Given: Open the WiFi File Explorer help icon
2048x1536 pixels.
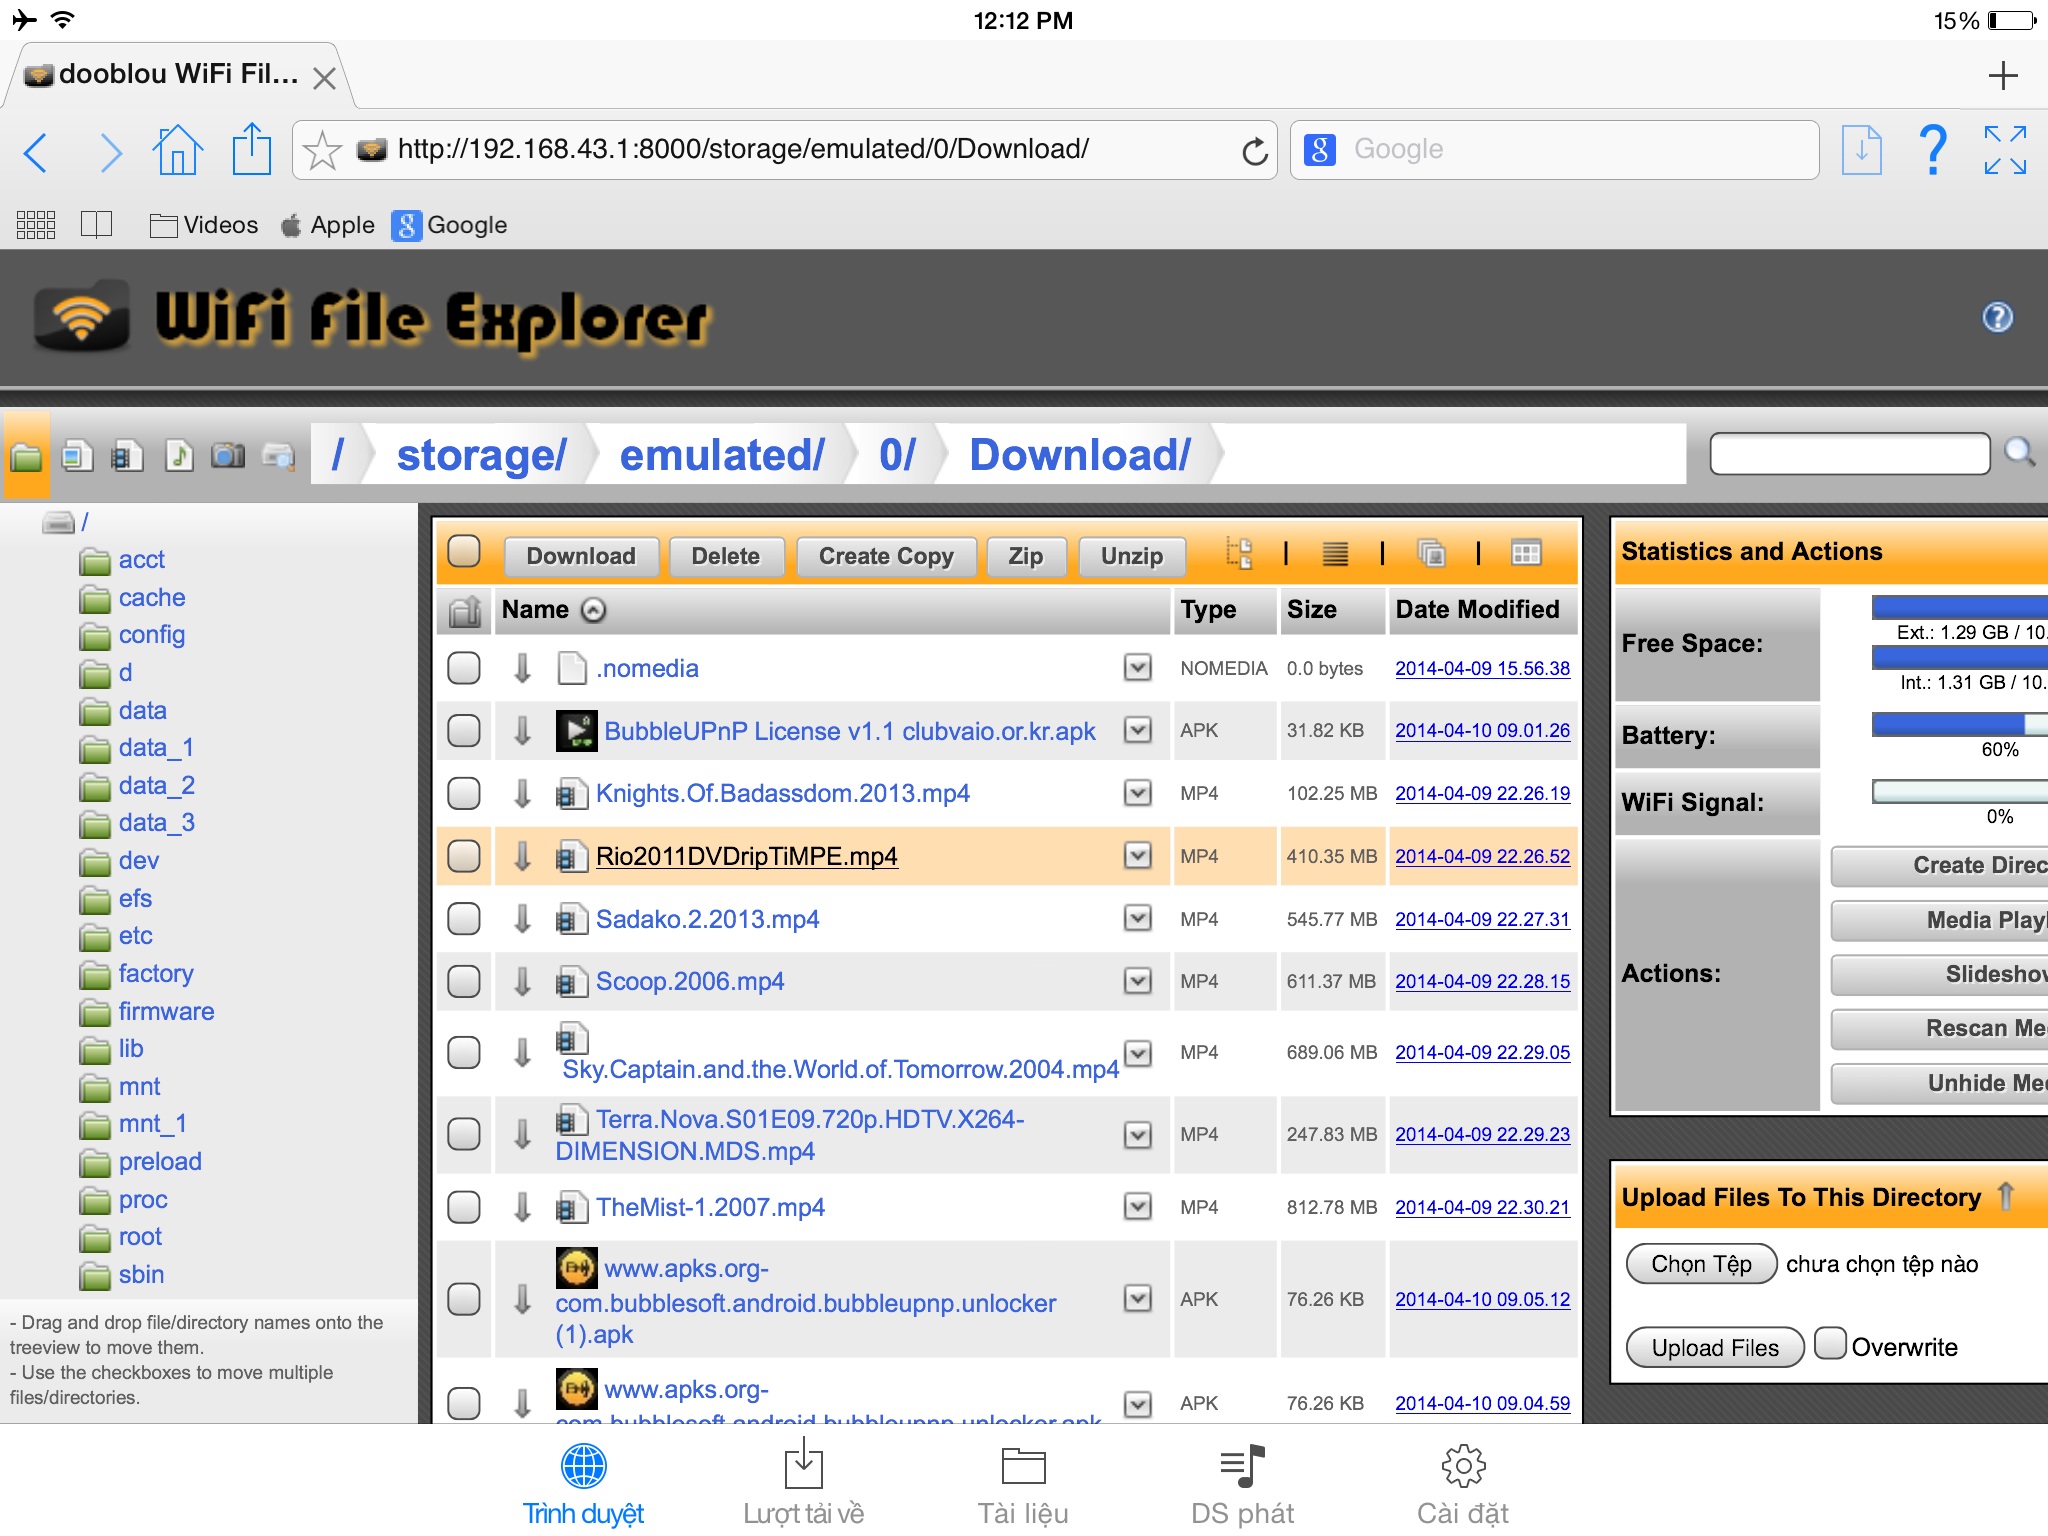Looking at the screenshot, I should click(1997, 317).
